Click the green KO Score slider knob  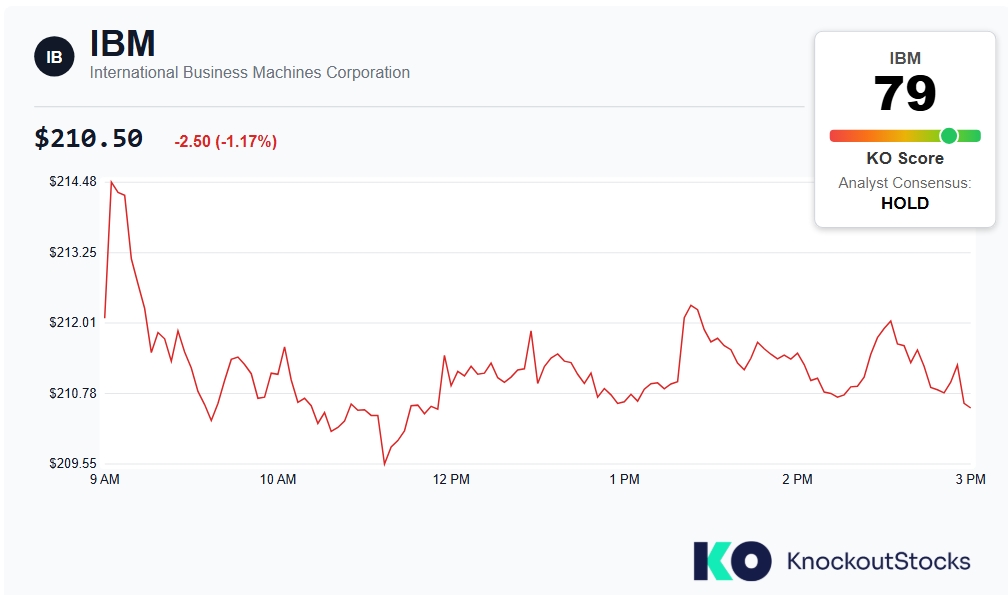point(949,136)
